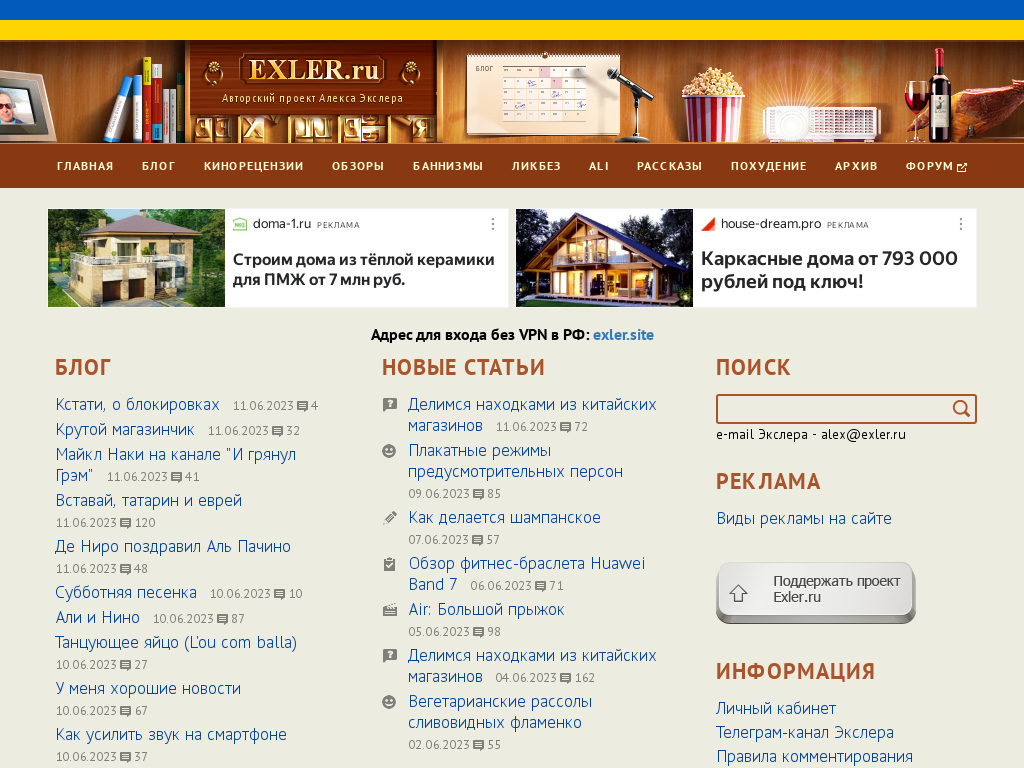
Task: Click pencil icon beside 'Как делается шампанское'
Action: pyautogui.click(x=389, y=518)
